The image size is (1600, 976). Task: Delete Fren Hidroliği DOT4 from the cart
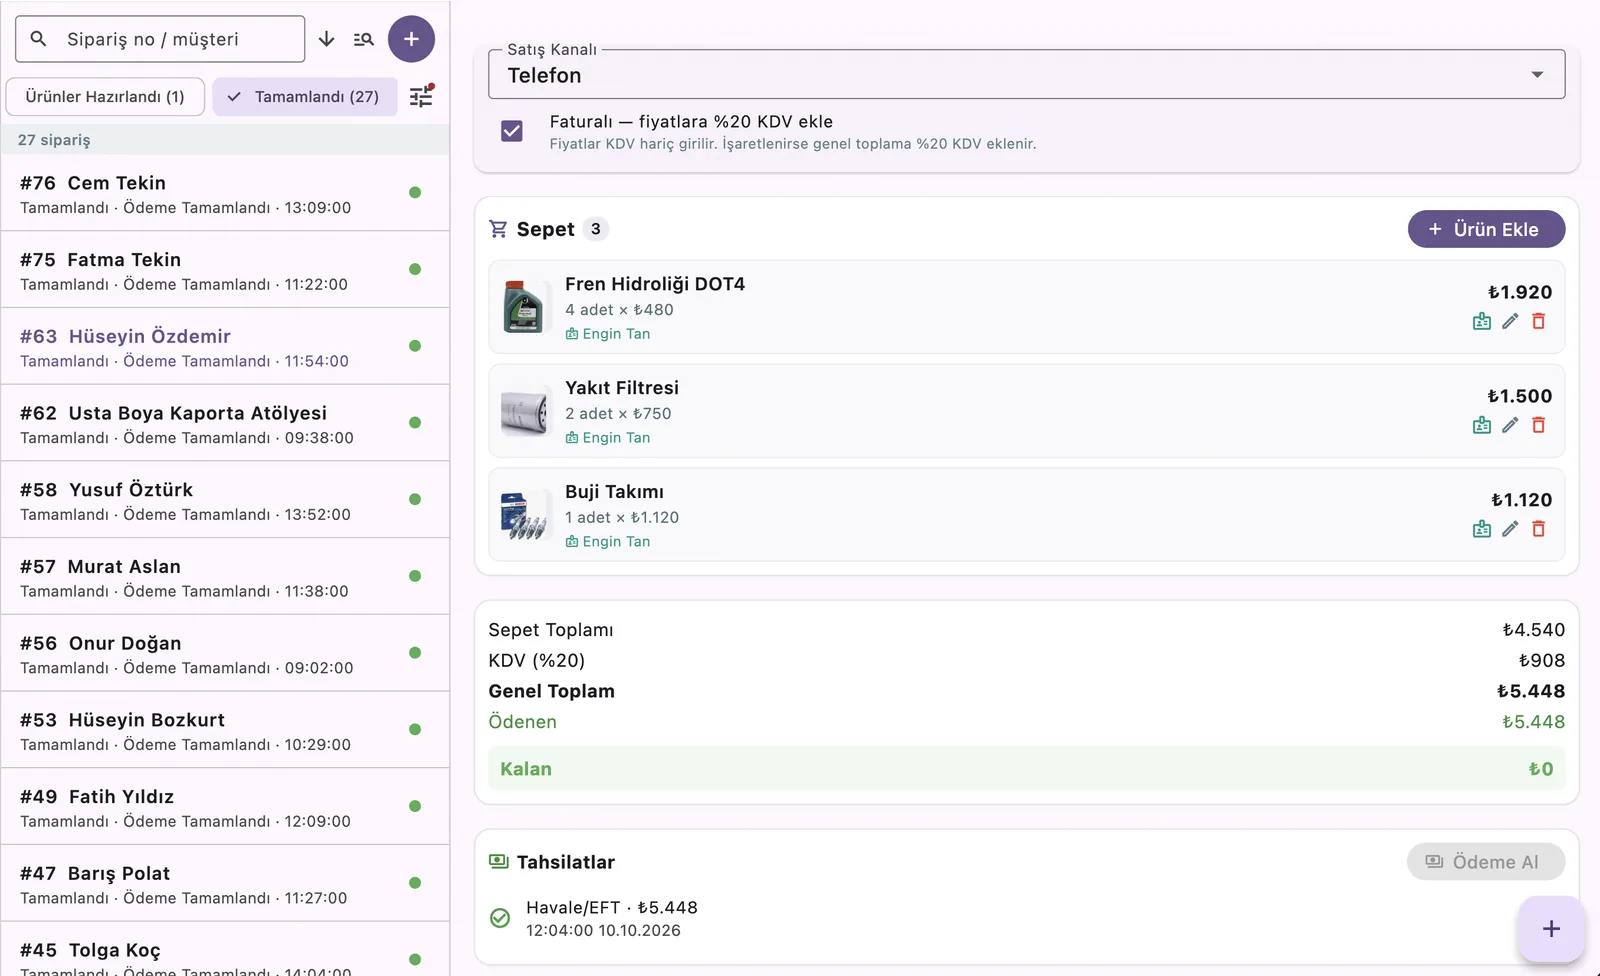pos(1539,321)
